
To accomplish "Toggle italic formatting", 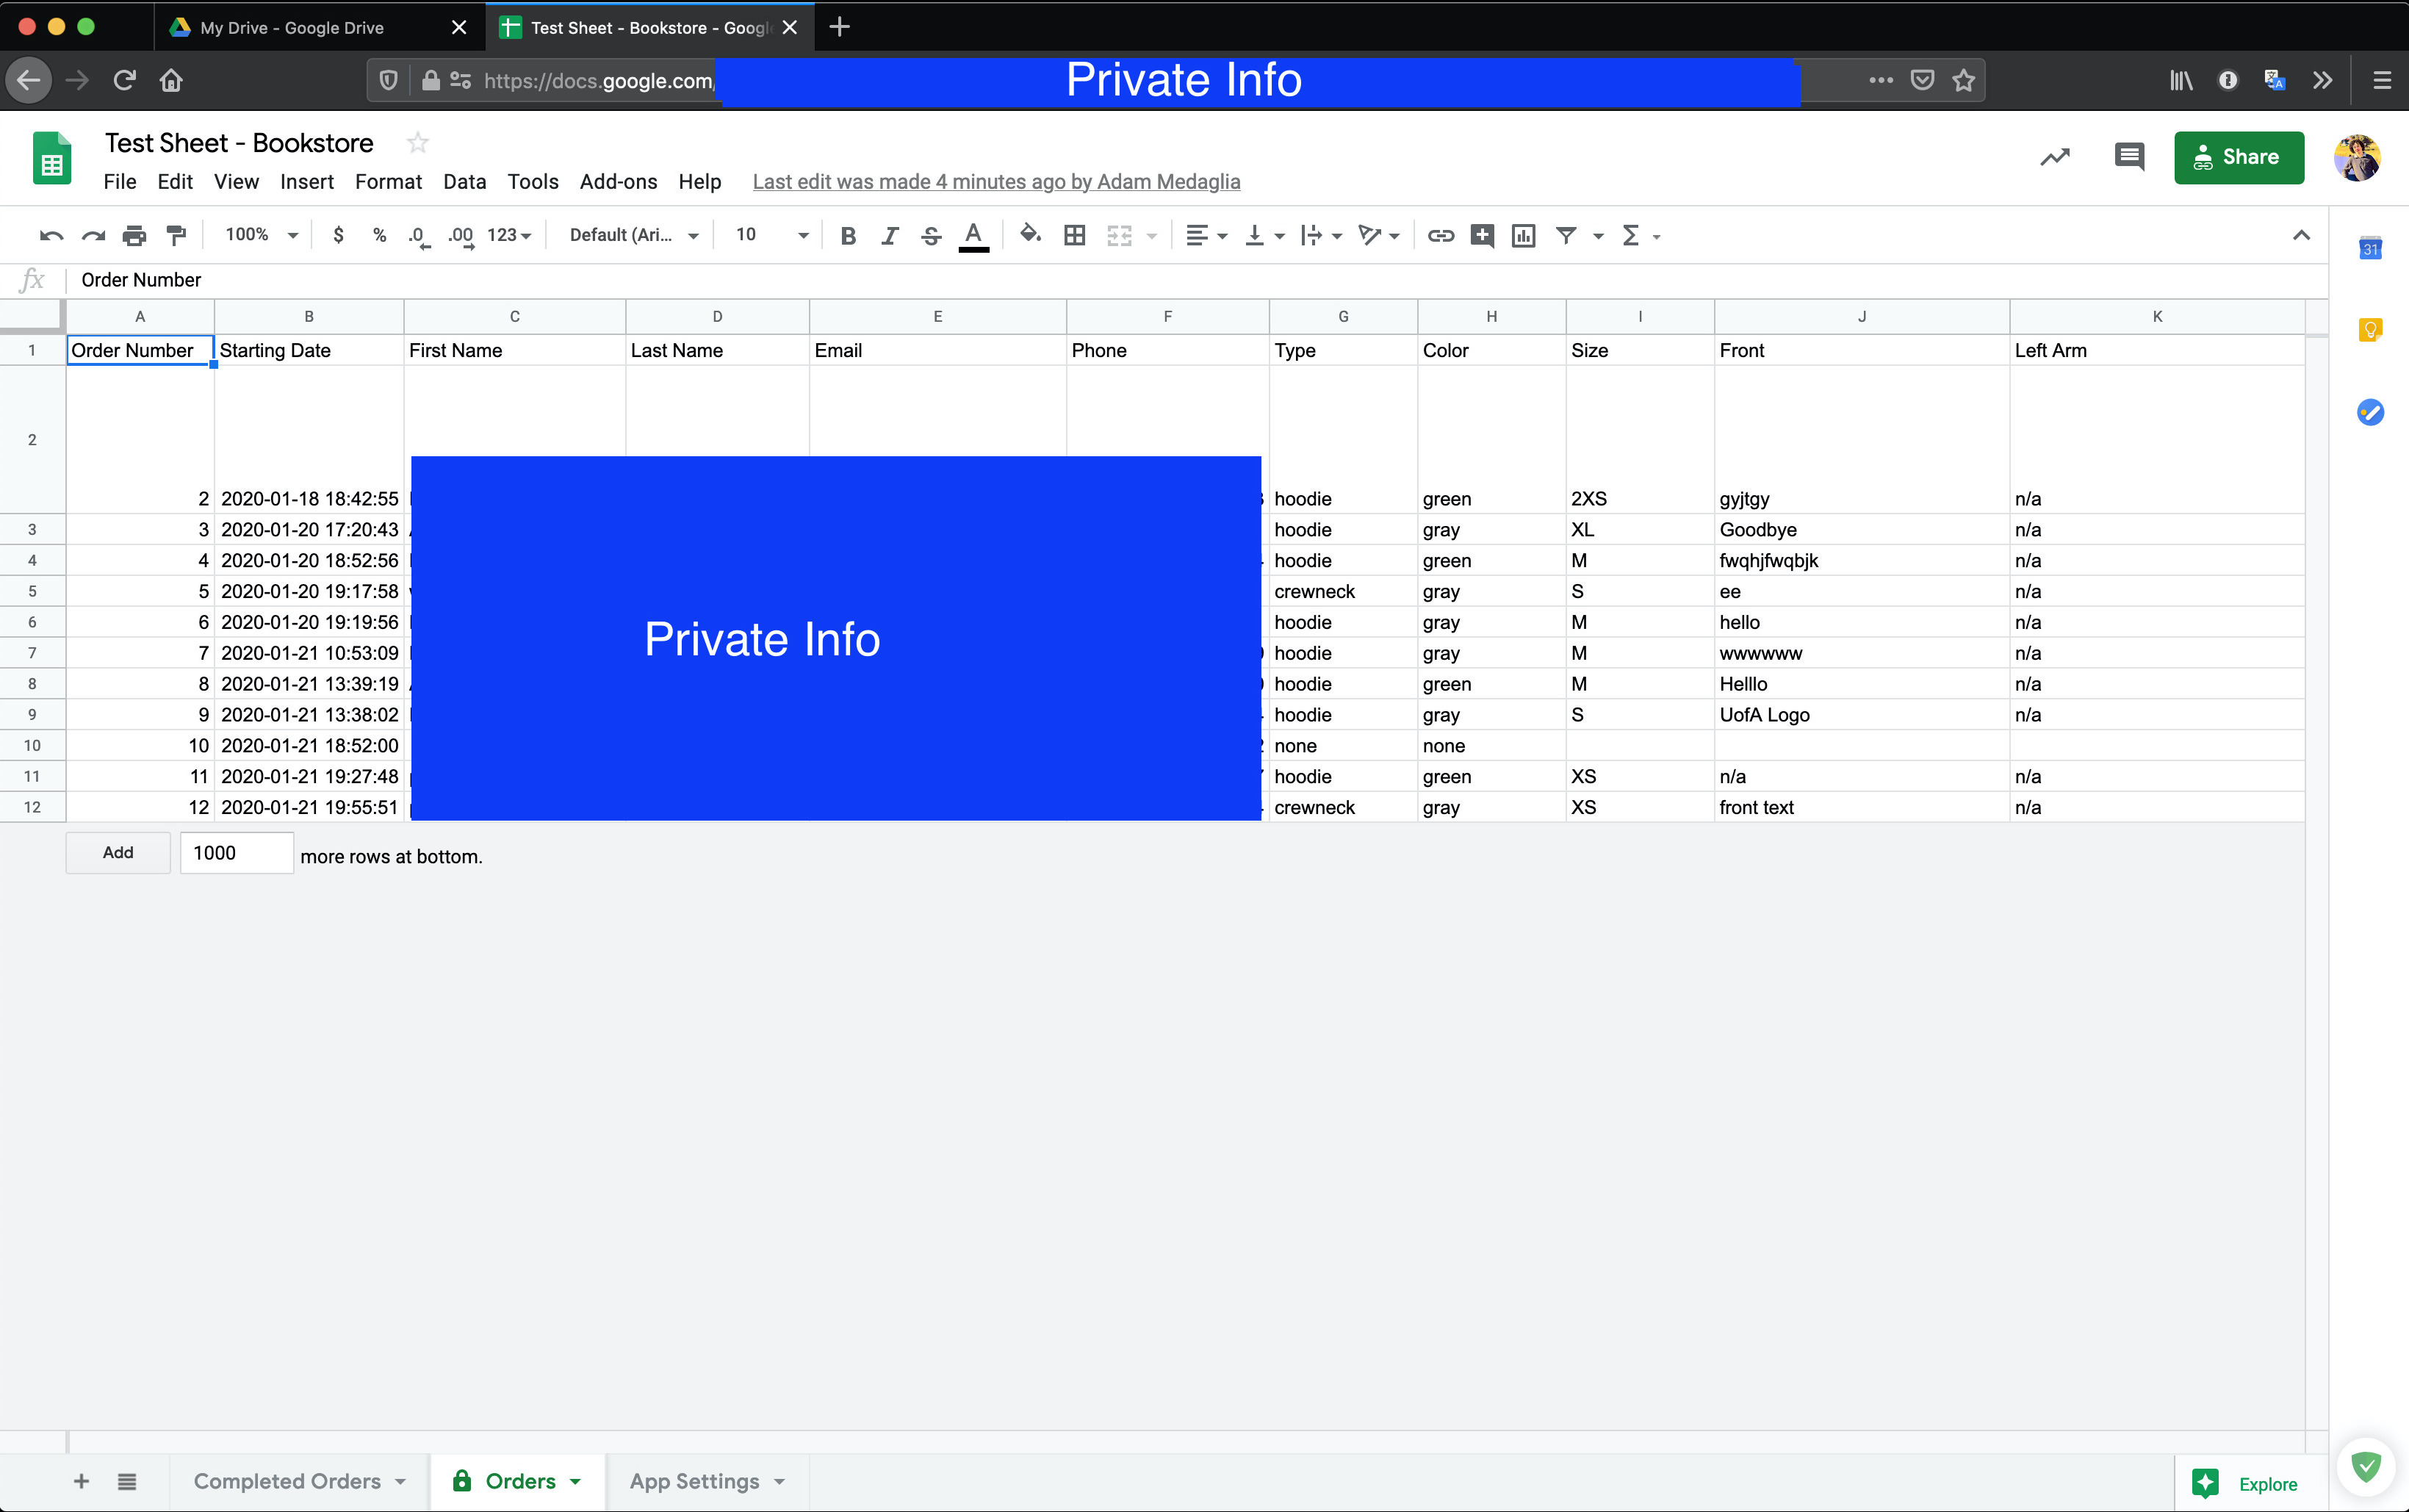I will 889,235.
